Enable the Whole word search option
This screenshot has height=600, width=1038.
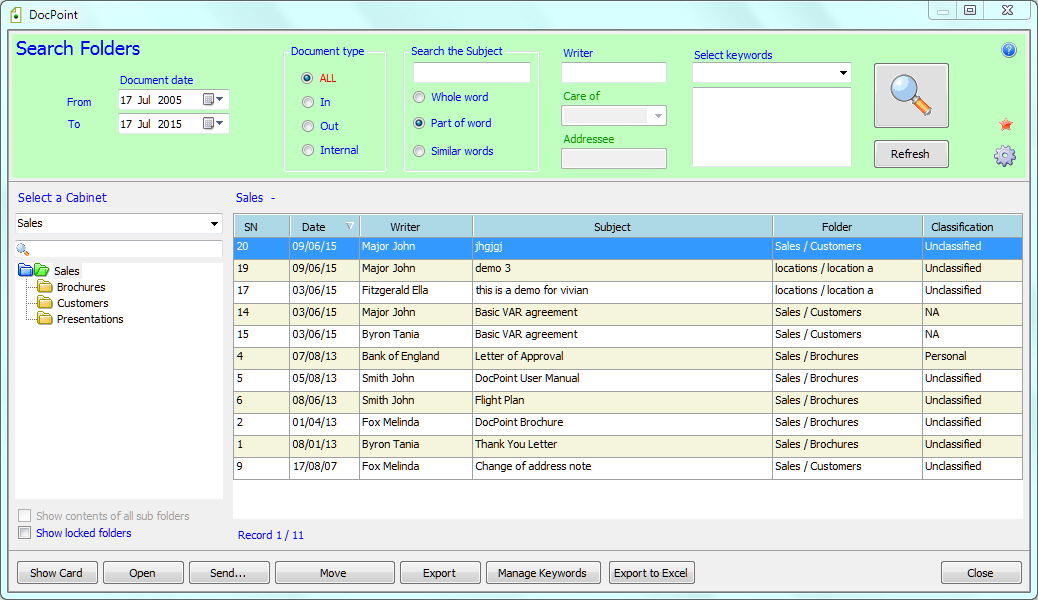coord(419,97)
